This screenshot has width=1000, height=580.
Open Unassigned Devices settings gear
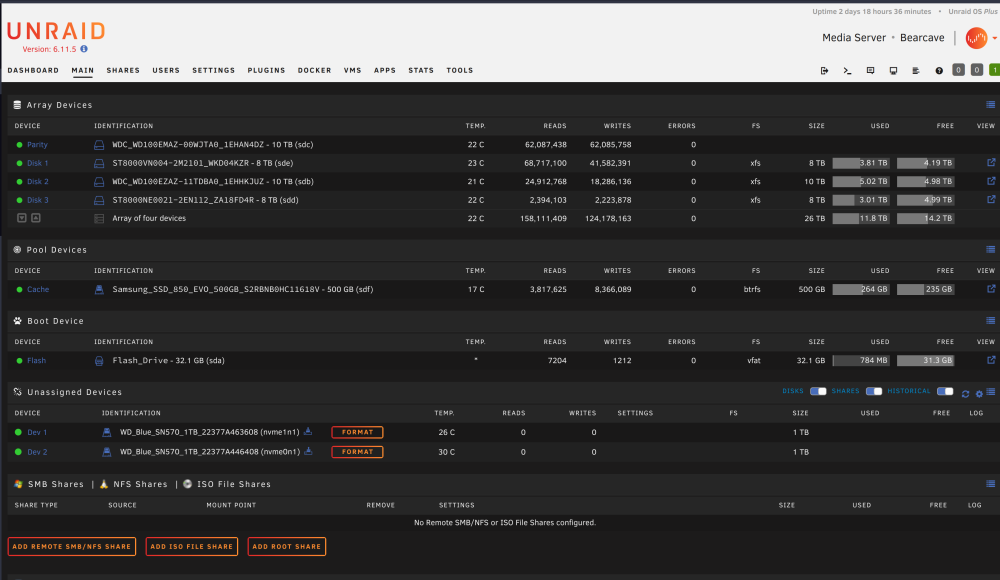(x=979, y=394)
